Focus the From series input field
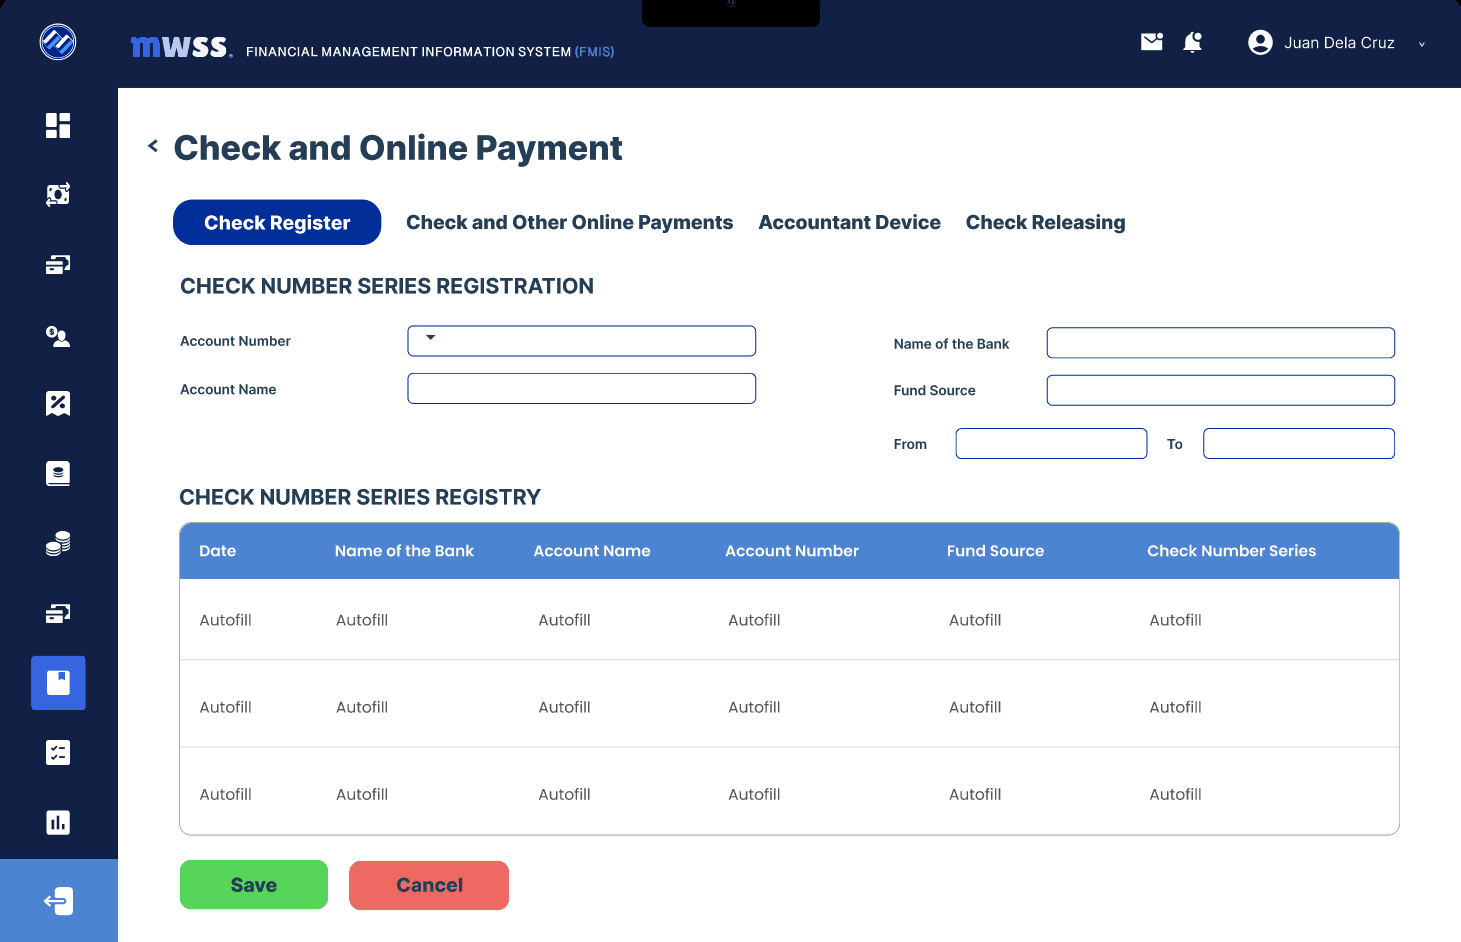 (1051, 444)
